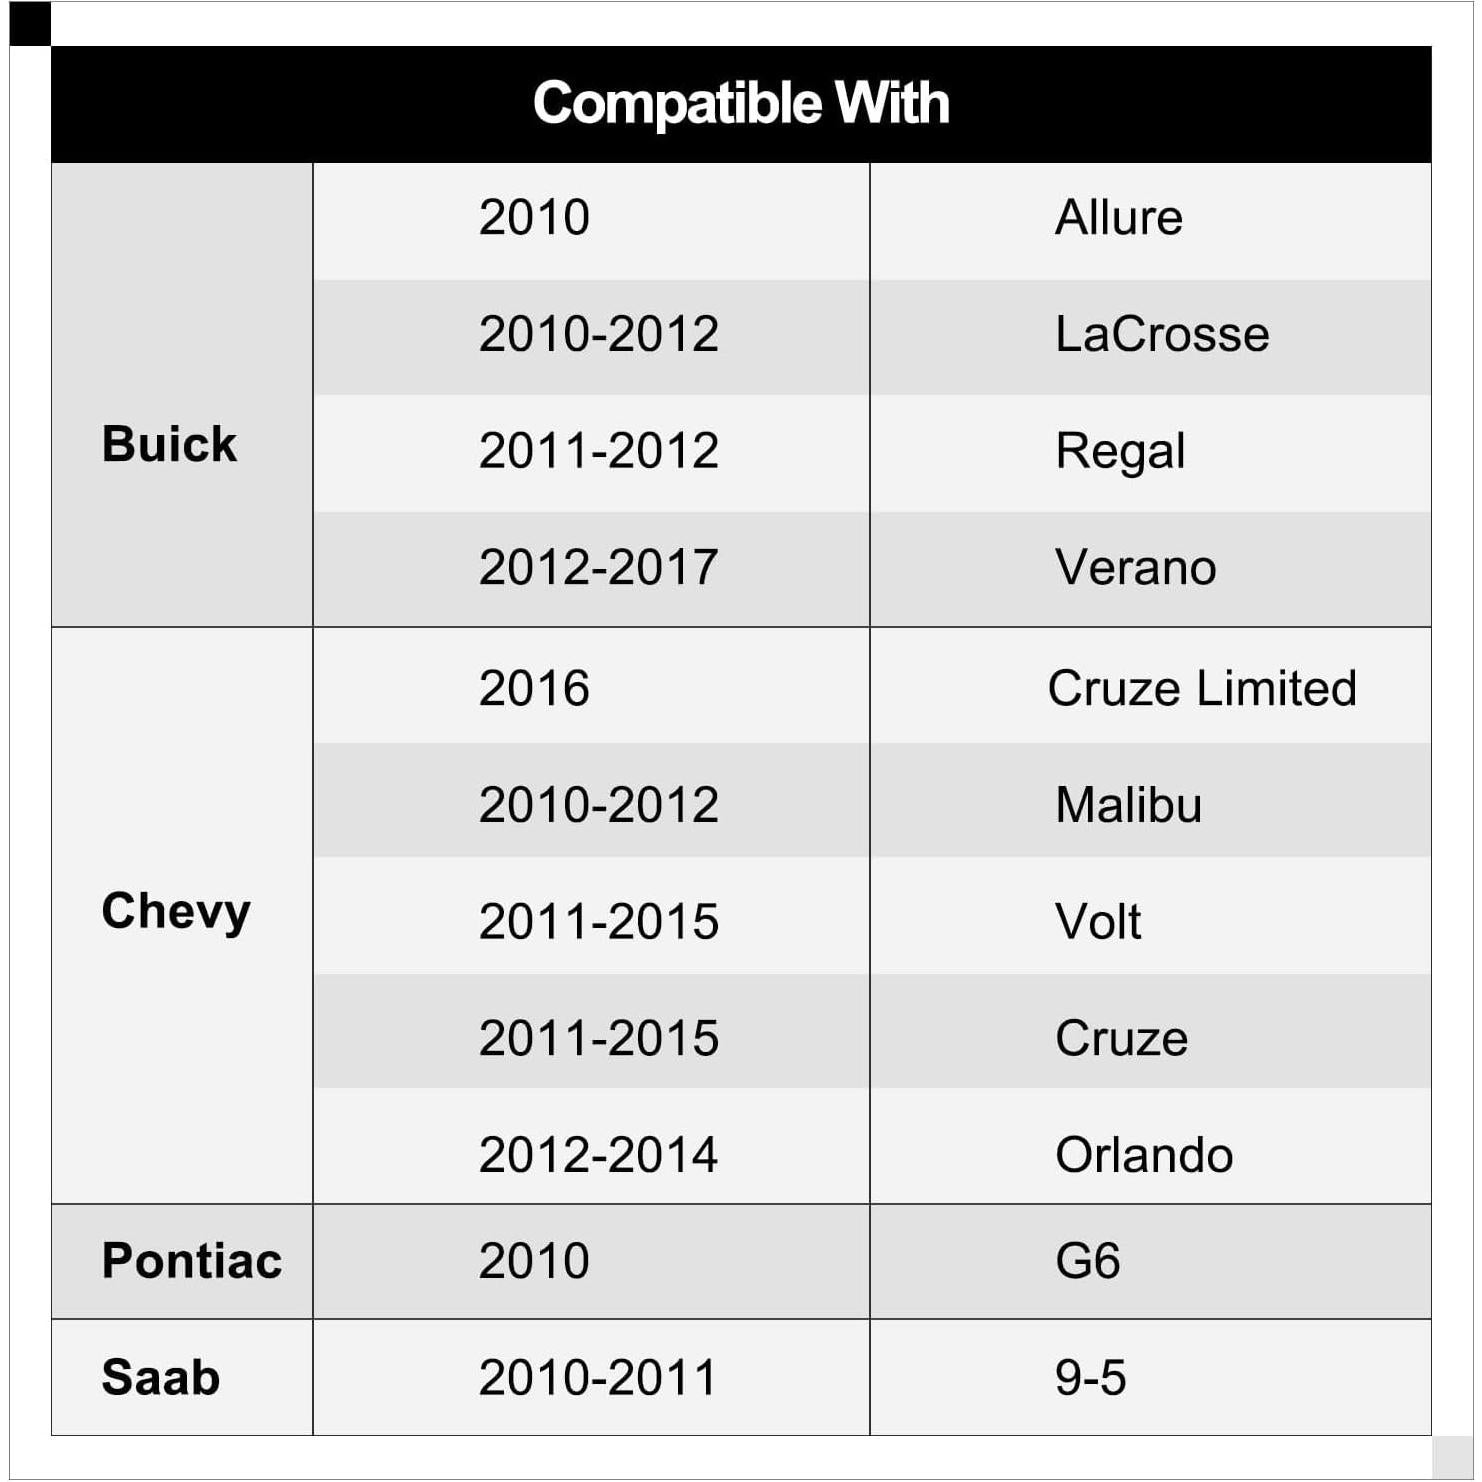Select the Buick brand cell
Image resolution: width=1482 pixels, height=1482 pixels.
pyautogui.click(x=169, y=444)
